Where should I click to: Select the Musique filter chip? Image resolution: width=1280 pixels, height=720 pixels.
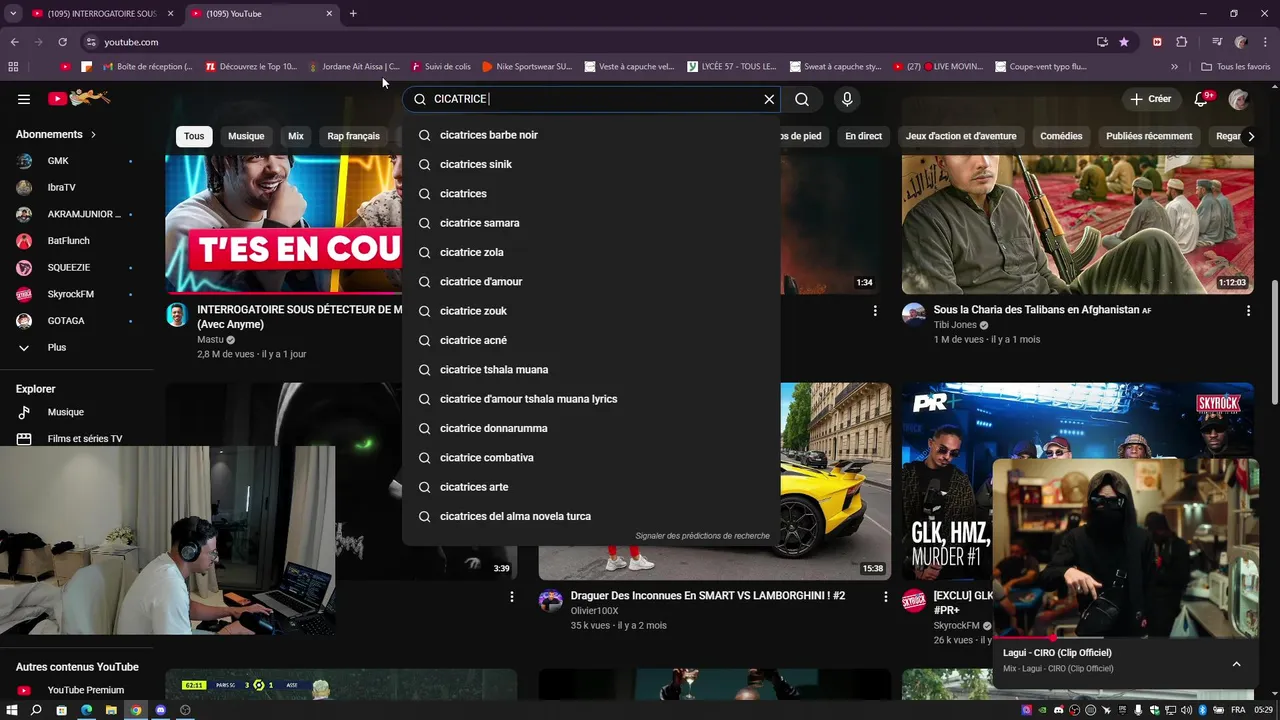246,136
